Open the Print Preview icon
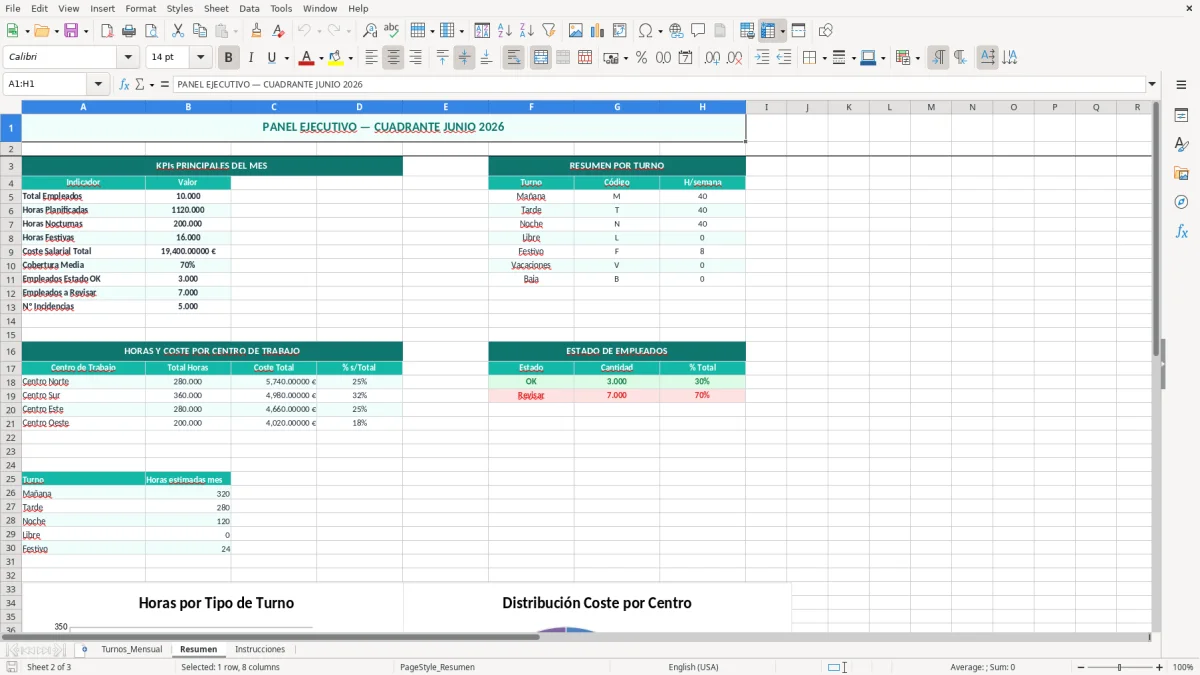The width and height of the screenshot is (1200, 675). pos(151,31)
